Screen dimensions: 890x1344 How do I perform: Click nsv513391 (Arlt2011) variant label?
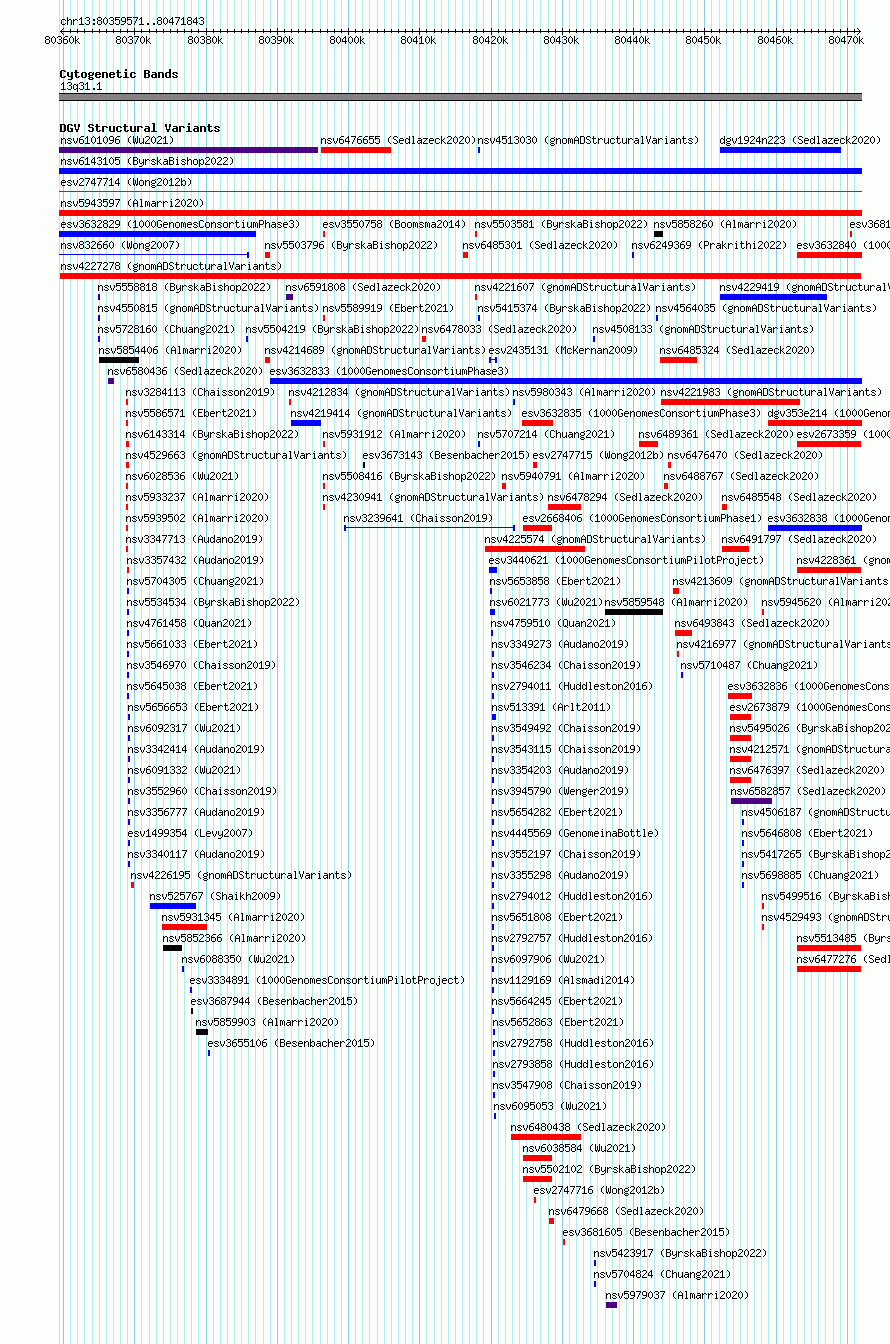point(551,707)
